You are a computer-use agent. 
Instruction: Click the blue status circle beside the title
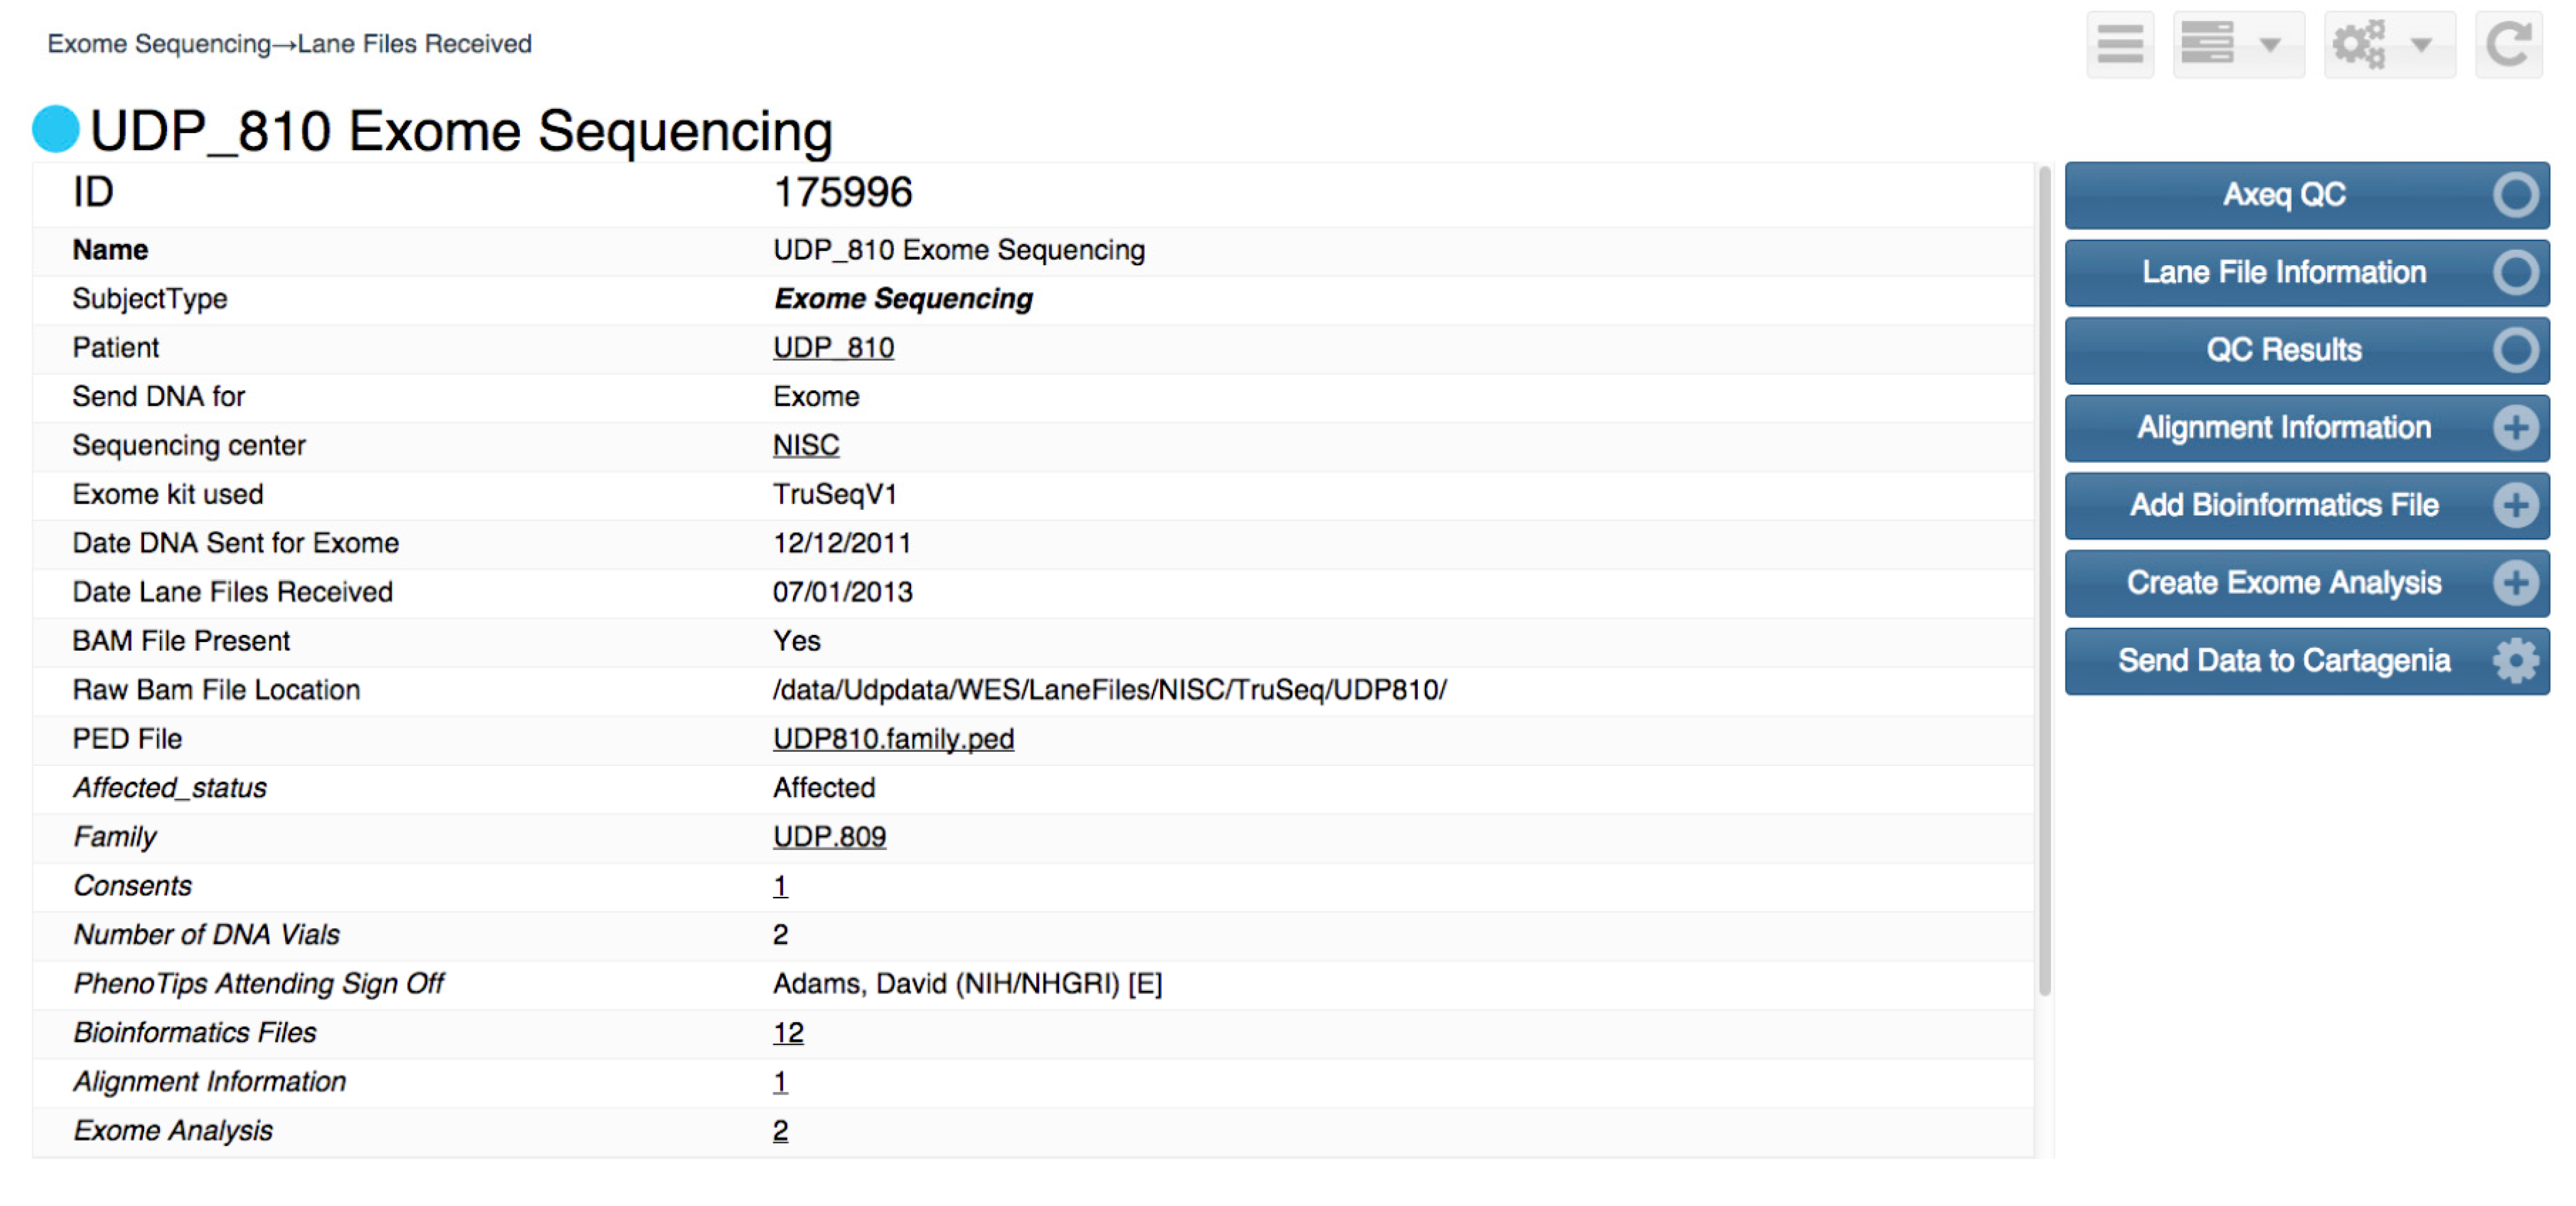tap(56, 130)
